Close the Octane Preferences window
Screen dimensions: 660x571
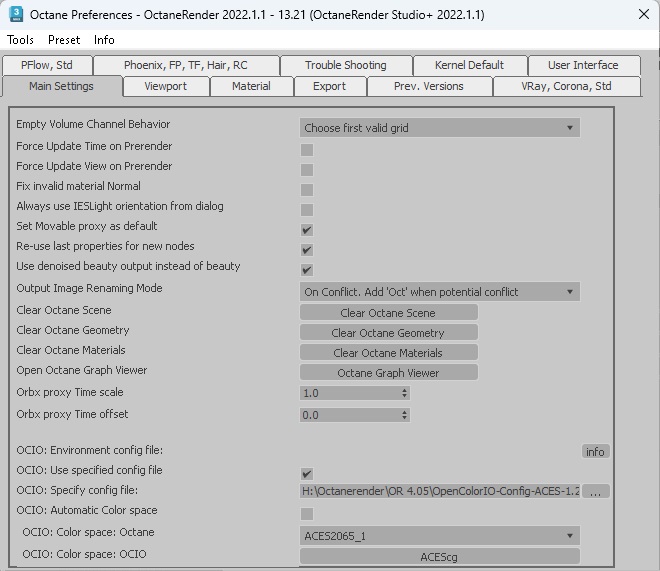(644, 14)
